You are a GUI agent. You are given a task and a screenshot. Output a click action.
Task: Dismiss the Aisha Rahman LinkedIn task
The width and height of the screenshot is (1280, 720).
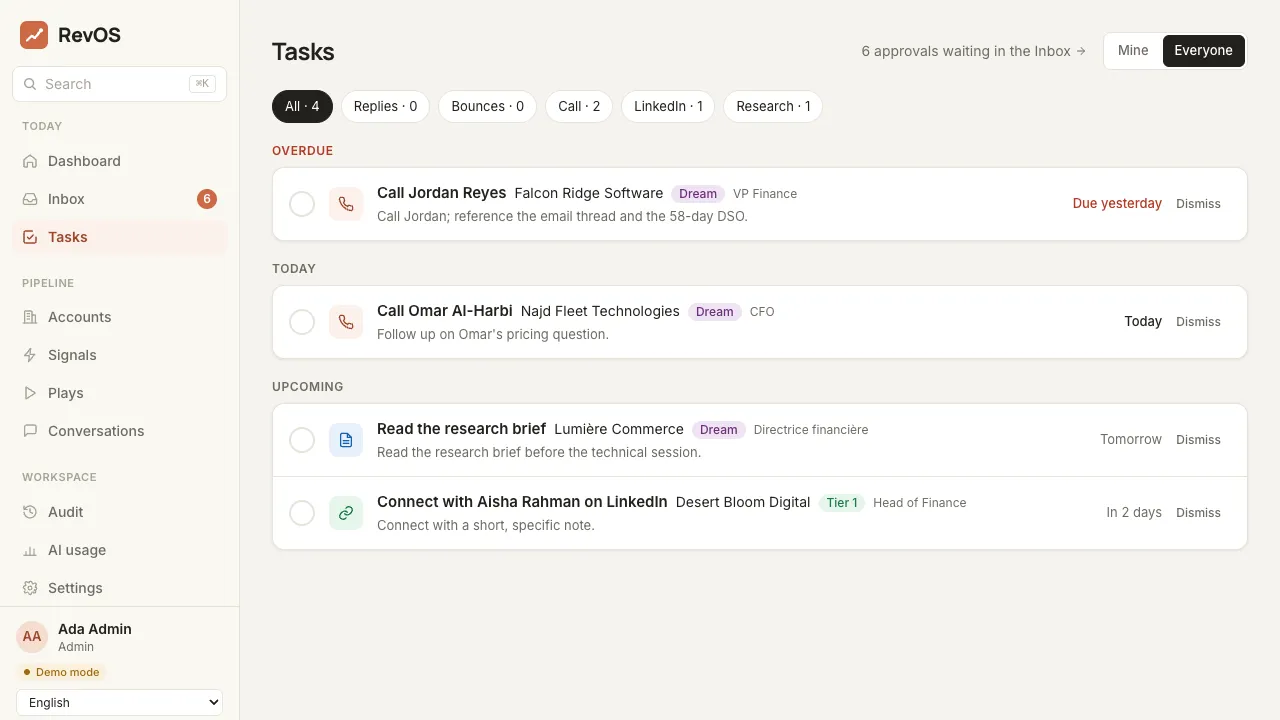[1198, 513]
